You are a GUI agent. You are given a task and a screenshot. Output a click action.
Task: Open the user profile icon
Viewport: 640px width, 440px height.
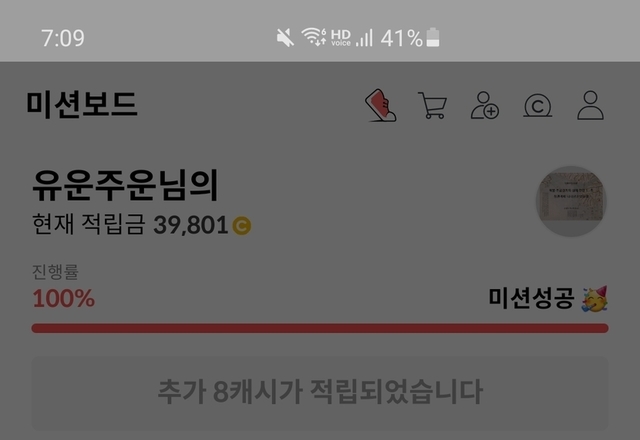click(x=590, y=105)
